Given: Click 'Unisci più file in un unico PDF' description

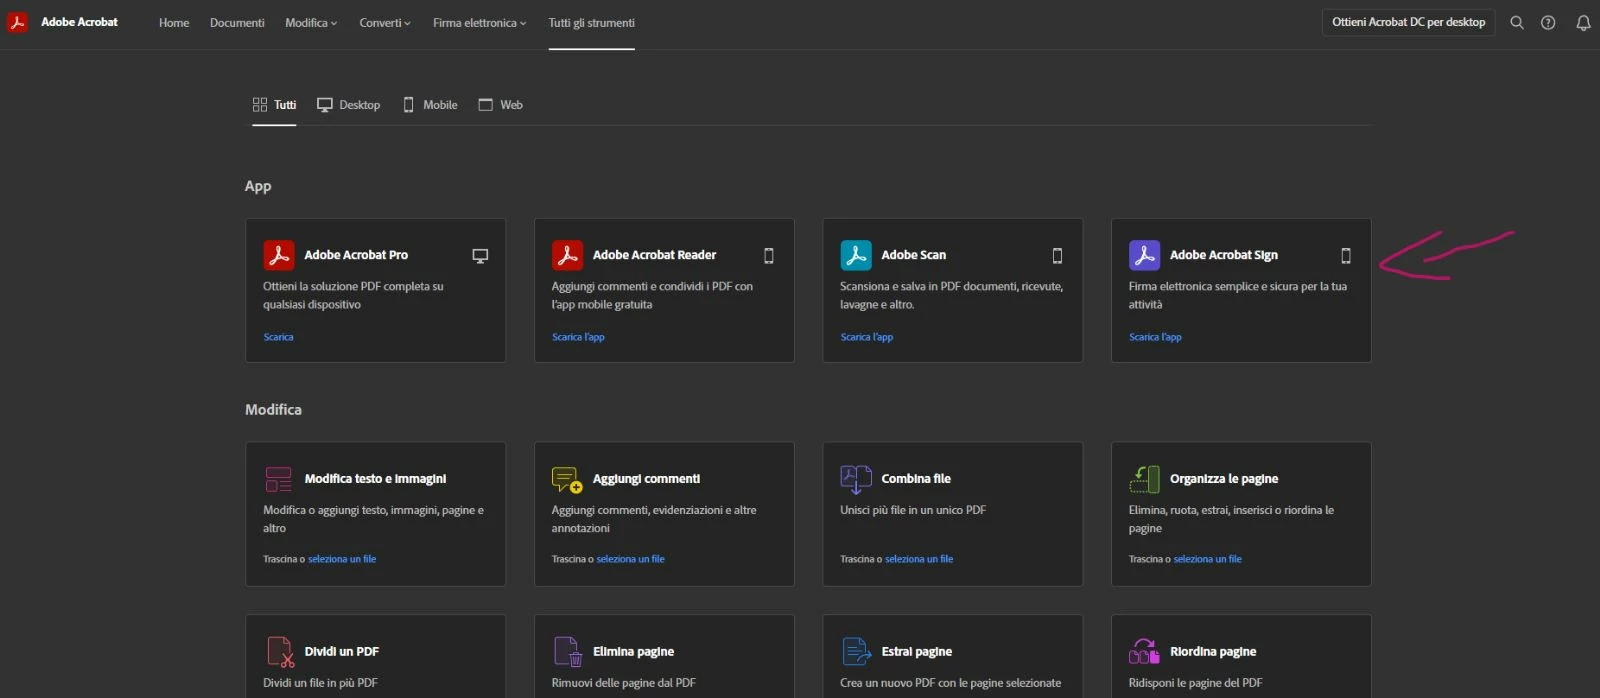Looking at the screenshot, I should click(x=913, y=510).
